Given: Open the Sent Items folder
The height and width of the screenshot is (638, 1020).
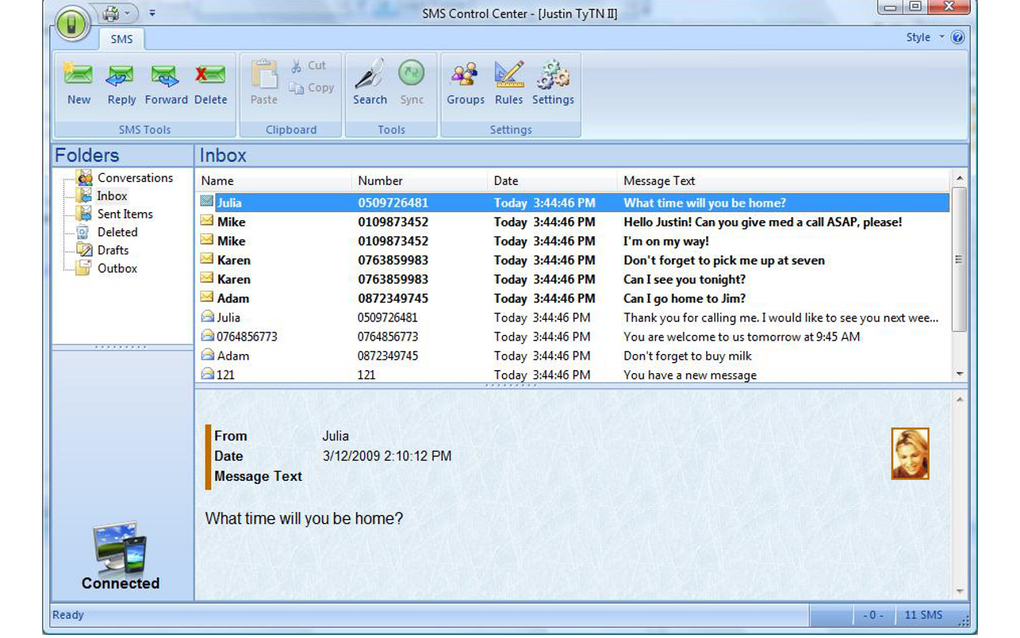Looking at the screenshot, I should (125, 214).
